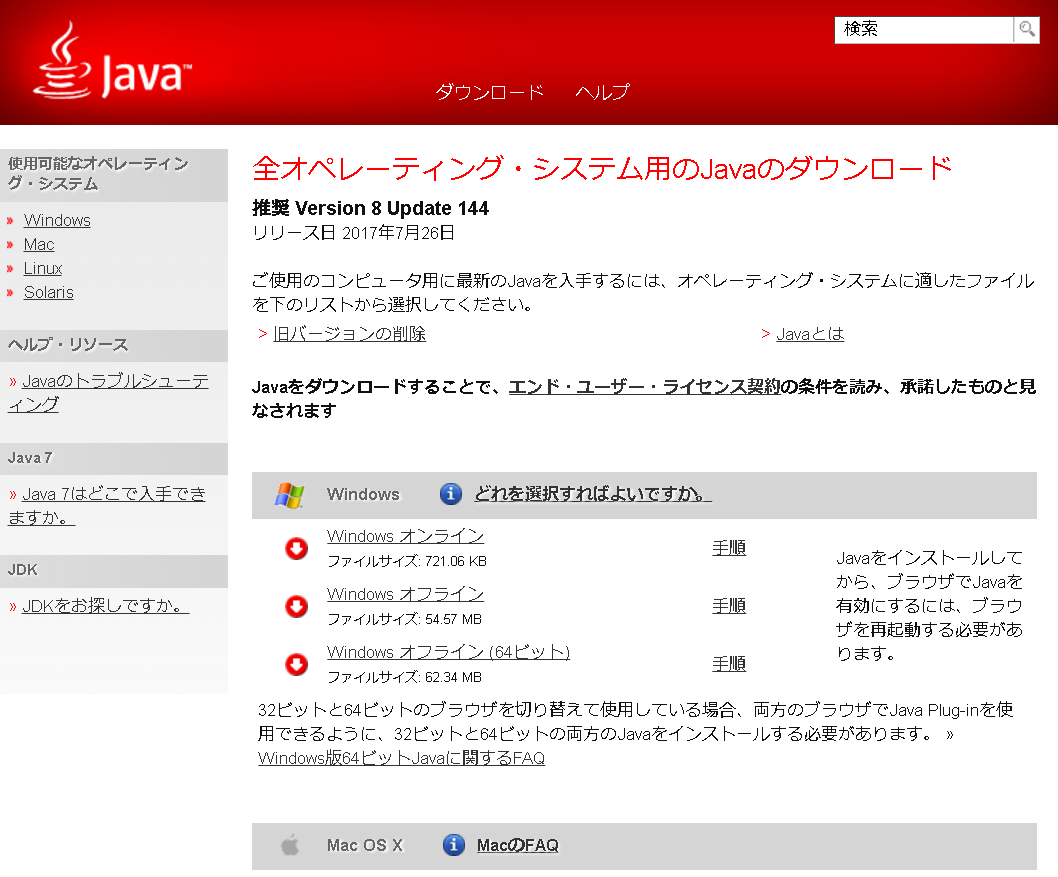Click the info icon next to MacのFAQ
The height and width of the screenshot is (877, 1058).
pos(453,845)
